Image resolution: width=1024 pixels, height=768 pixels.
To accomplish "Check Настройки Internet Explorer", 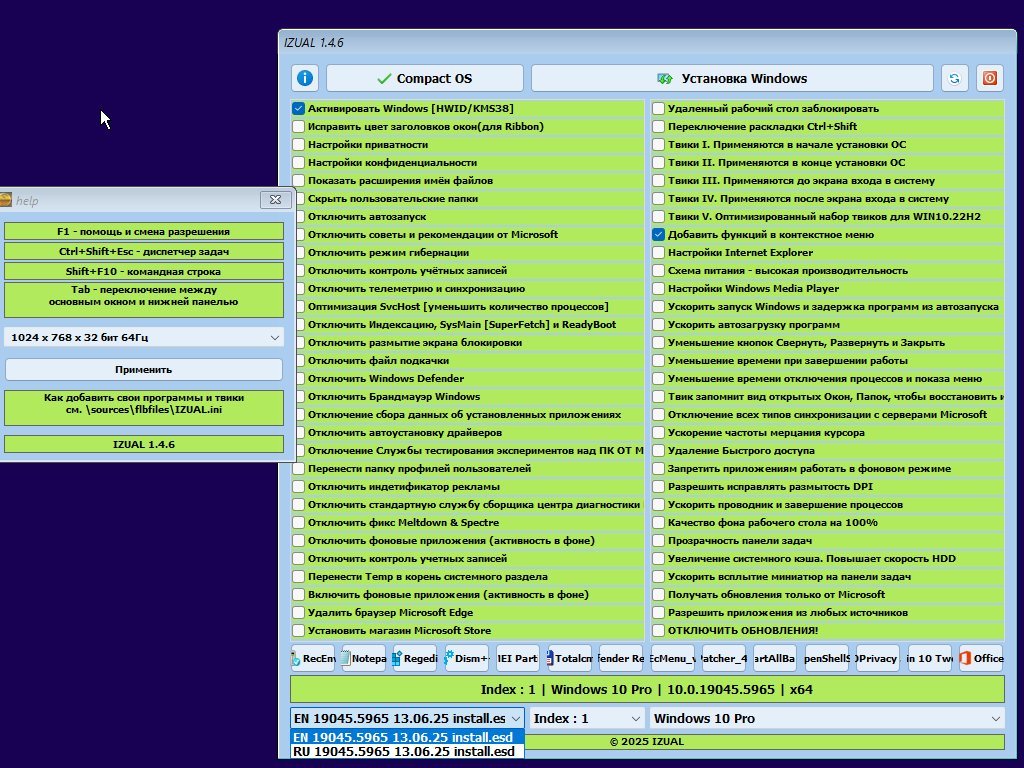I will (x=658, y=253).
